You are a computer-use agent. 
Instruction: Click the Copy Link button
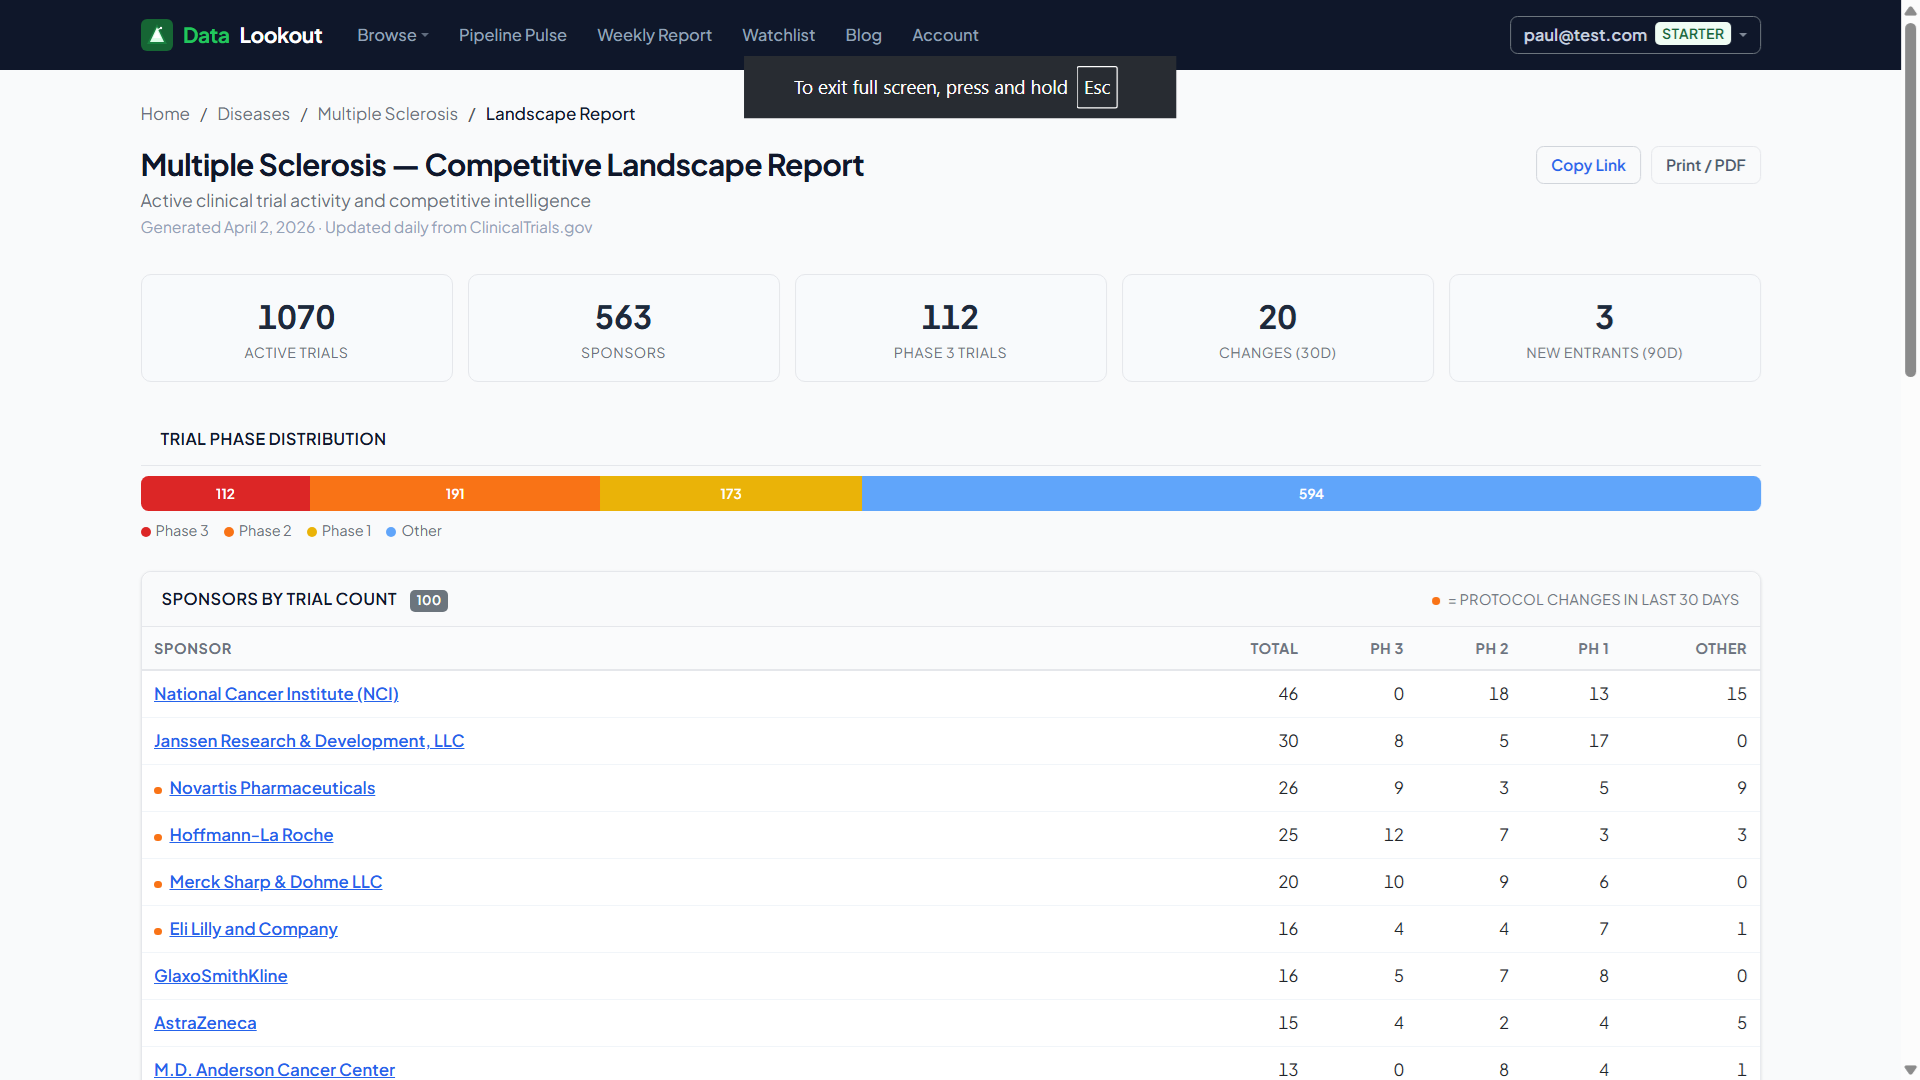point(1588,165)
